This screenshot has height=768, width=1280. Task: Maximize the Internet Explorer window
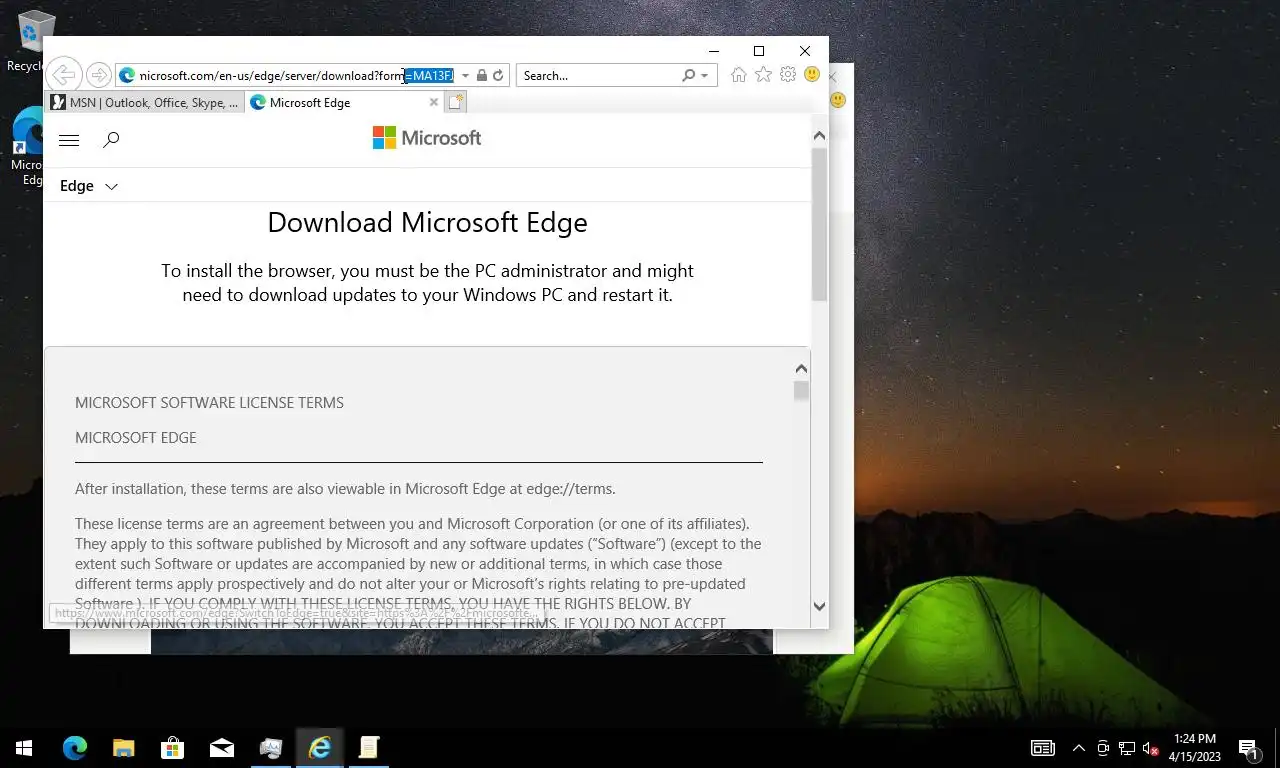pyautogui.click(x=759, y=51)
